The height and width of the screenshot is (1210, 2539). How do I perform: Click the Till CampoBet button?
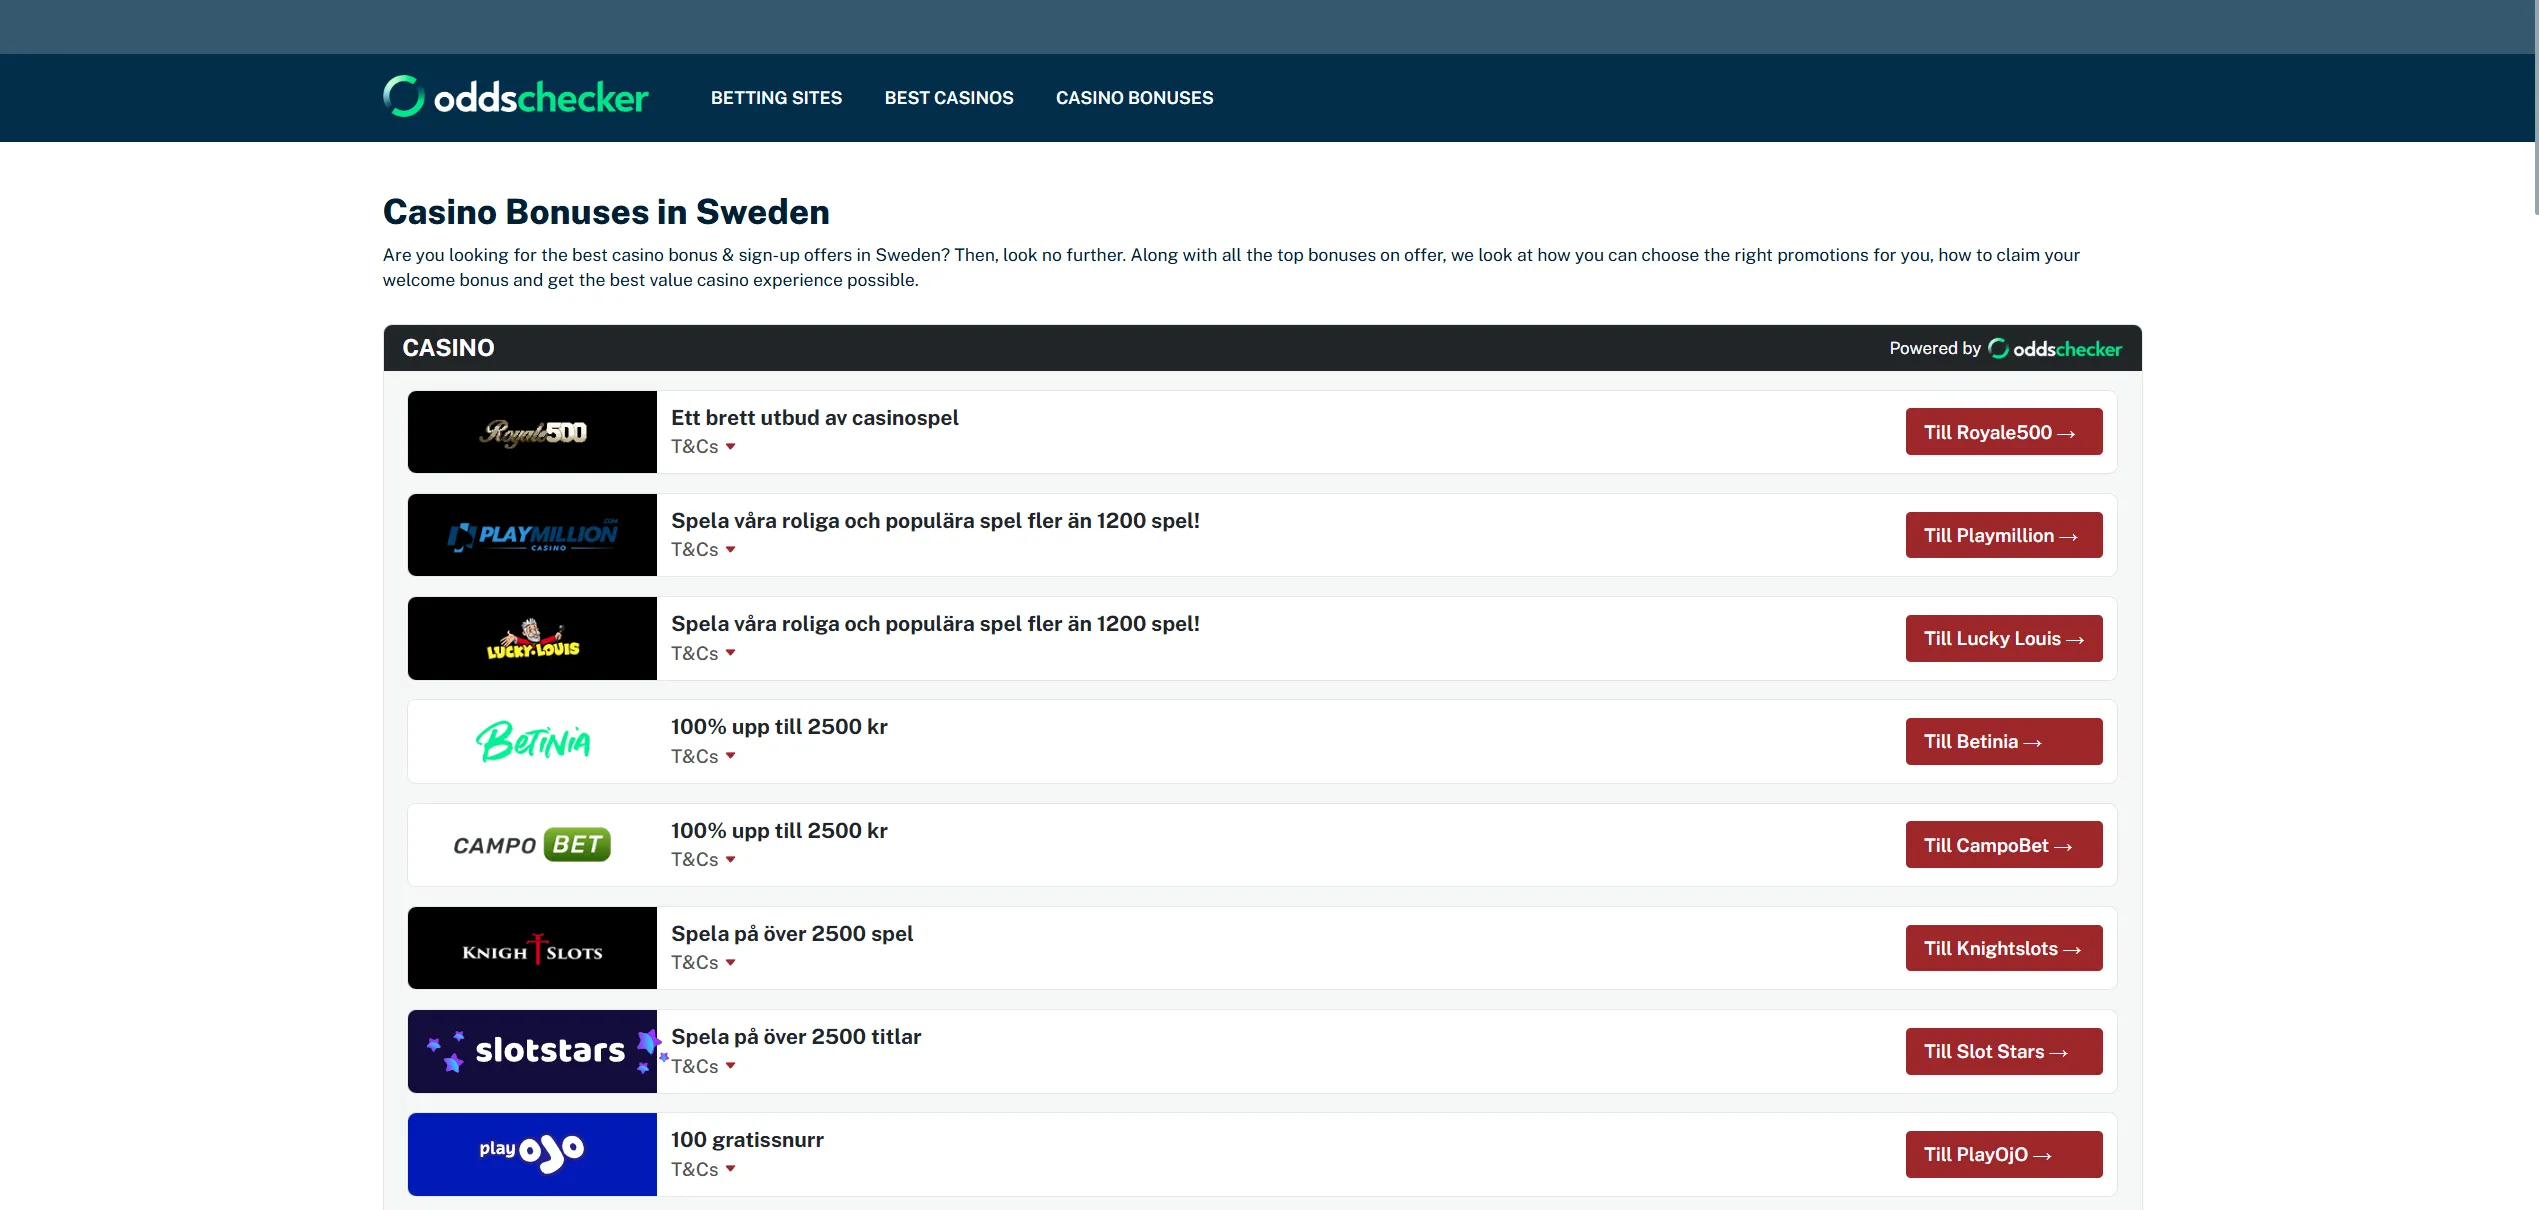2004,845
